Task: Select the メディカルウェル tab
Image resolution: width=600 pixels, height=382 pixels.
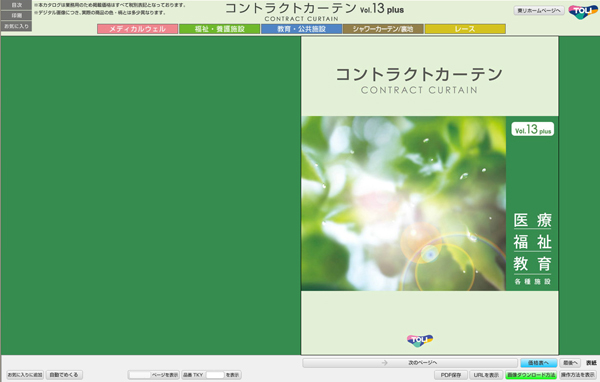Action: click(137, 29)
